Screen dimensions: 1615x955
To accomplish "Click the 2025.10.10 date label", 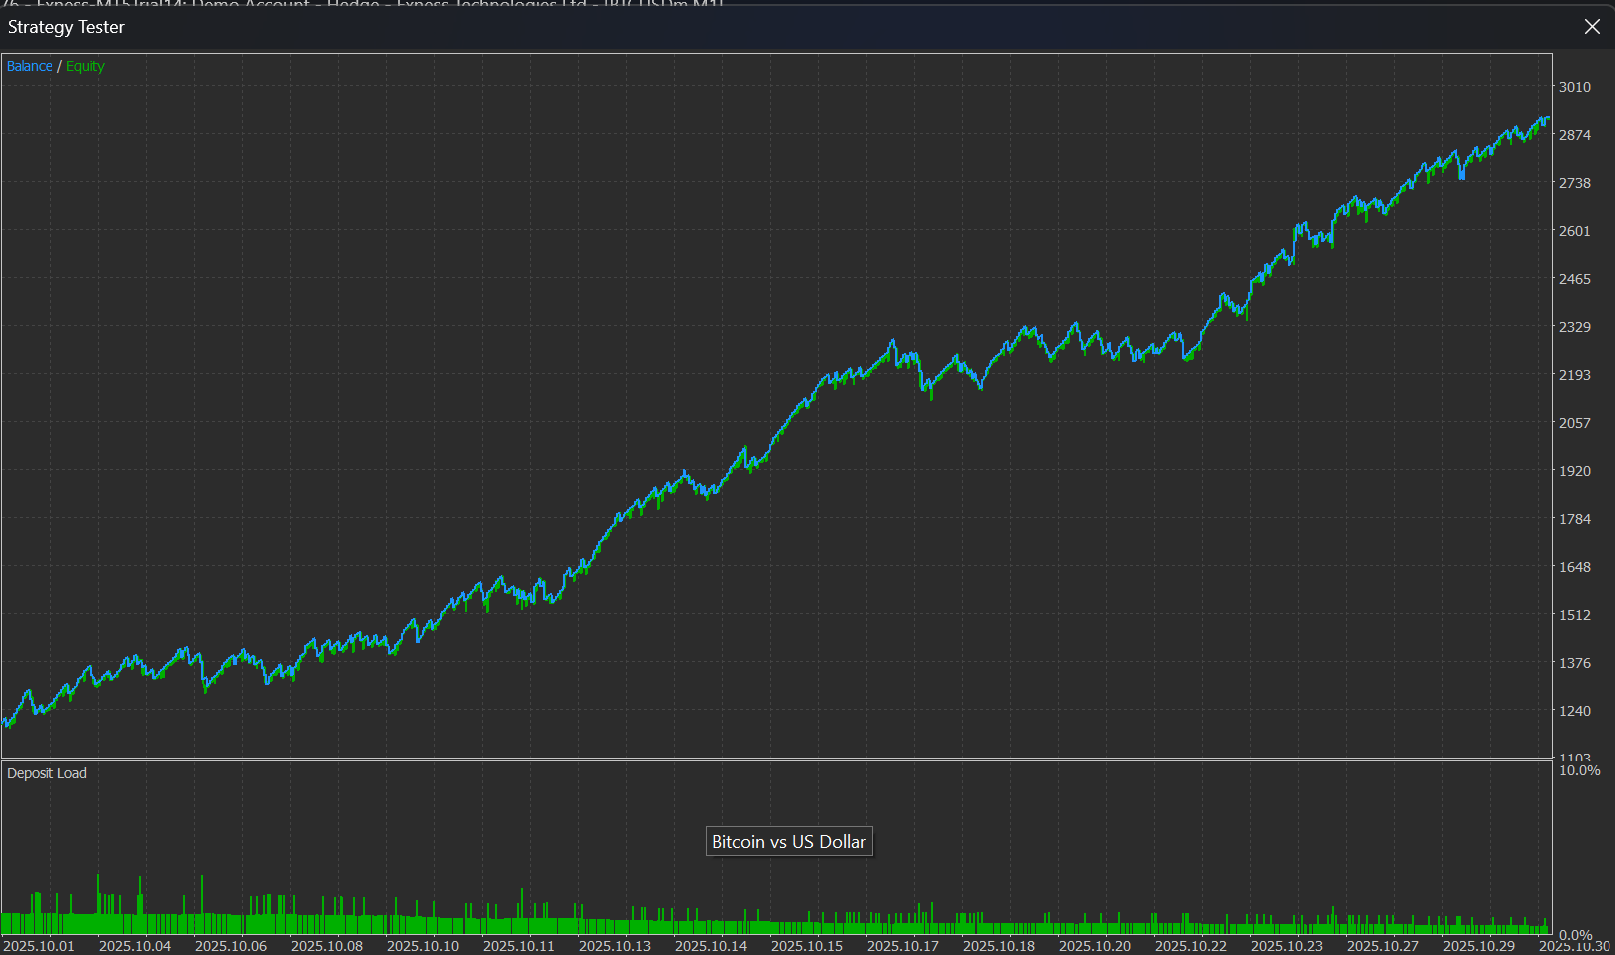I will click(x=423, y=946).
